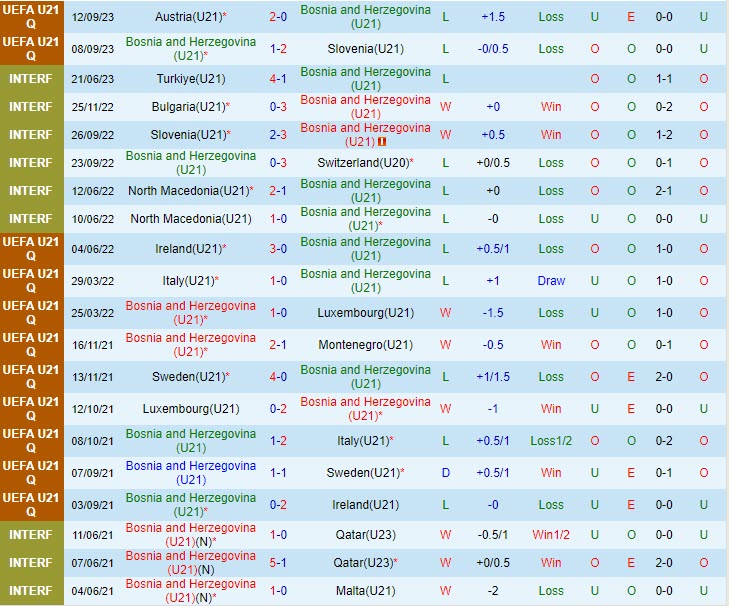Open Malta(U21) team link
Viewport: 729px width, 606px height.
365,591
